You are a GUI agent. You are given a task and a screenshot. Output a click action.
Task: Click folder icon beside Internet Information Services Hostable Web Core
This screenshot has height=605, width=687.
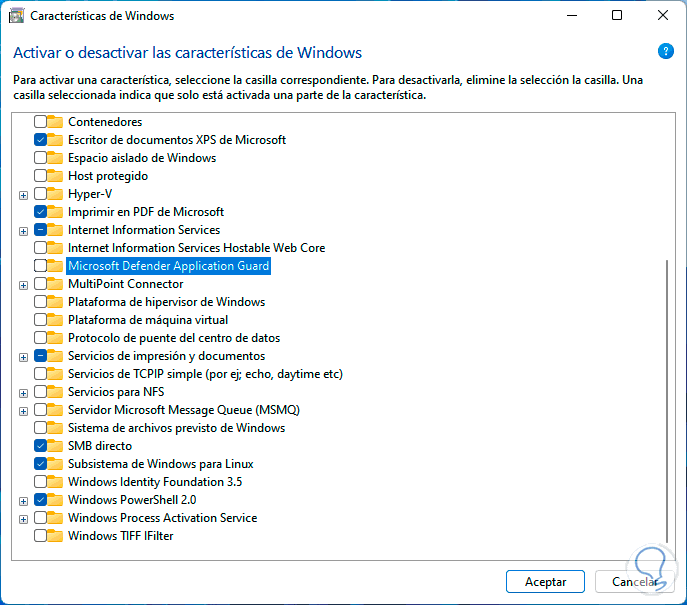pos(55,247)
